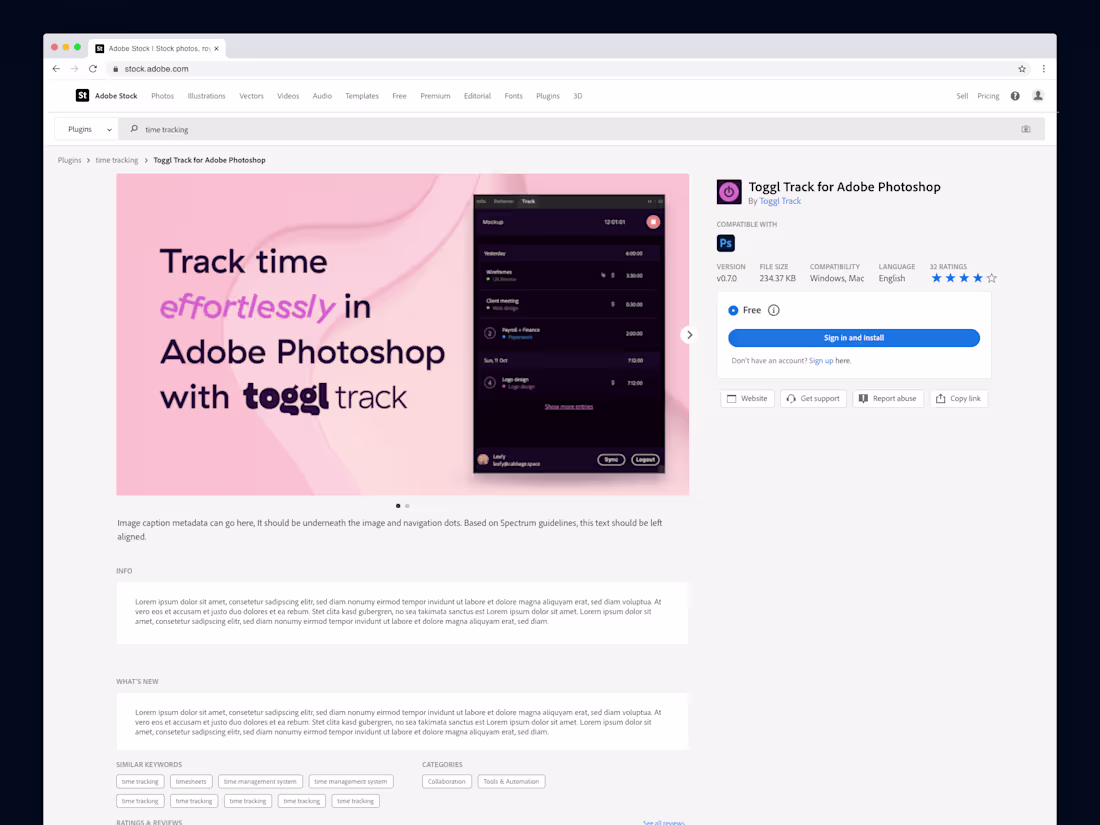Viewport: 1100px width, 825px height.
Task: Click the Adobe Stock St logo
Action: 82,95
